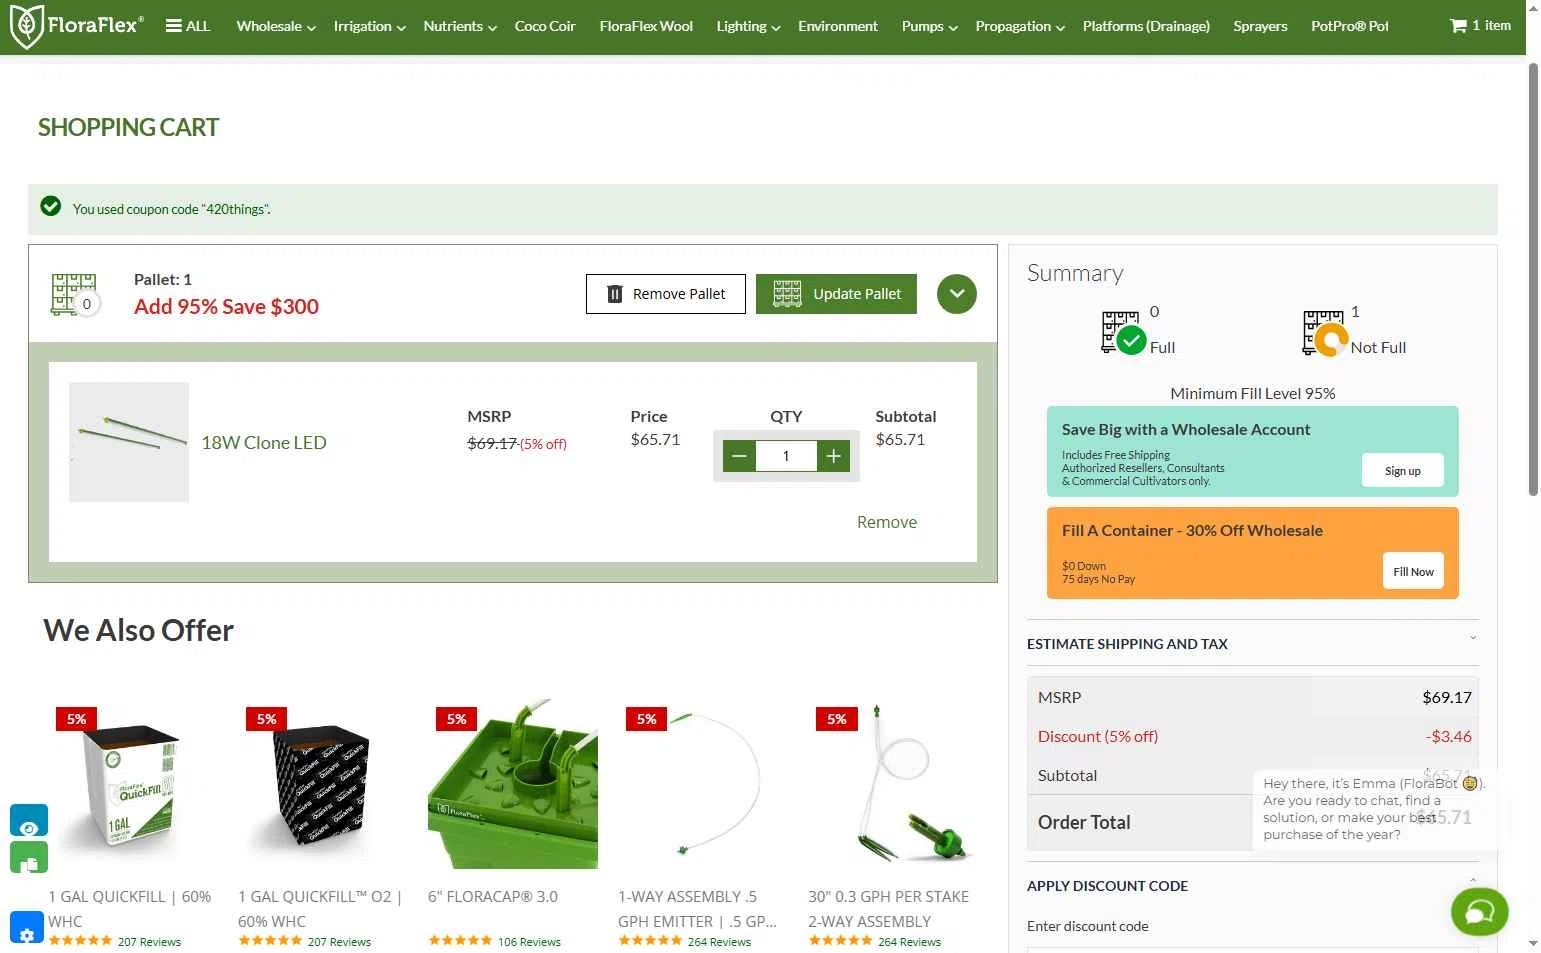Click 6" FLORACAP® 3.0 title
This screenshot has width=1541, height=953.
(493, 896)
